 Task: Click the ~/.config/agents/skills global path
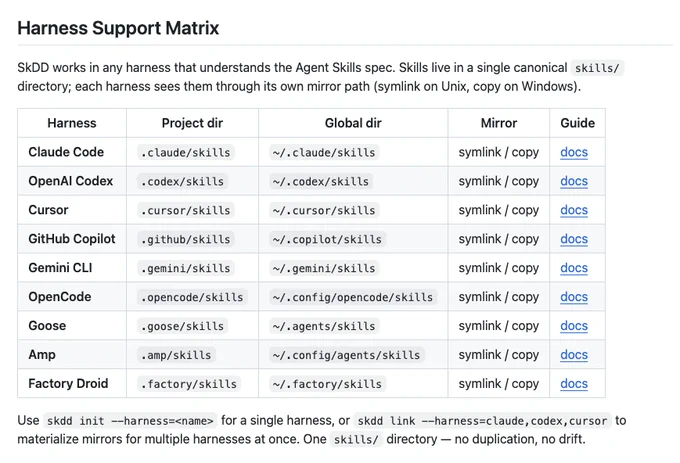click(347, 355)
